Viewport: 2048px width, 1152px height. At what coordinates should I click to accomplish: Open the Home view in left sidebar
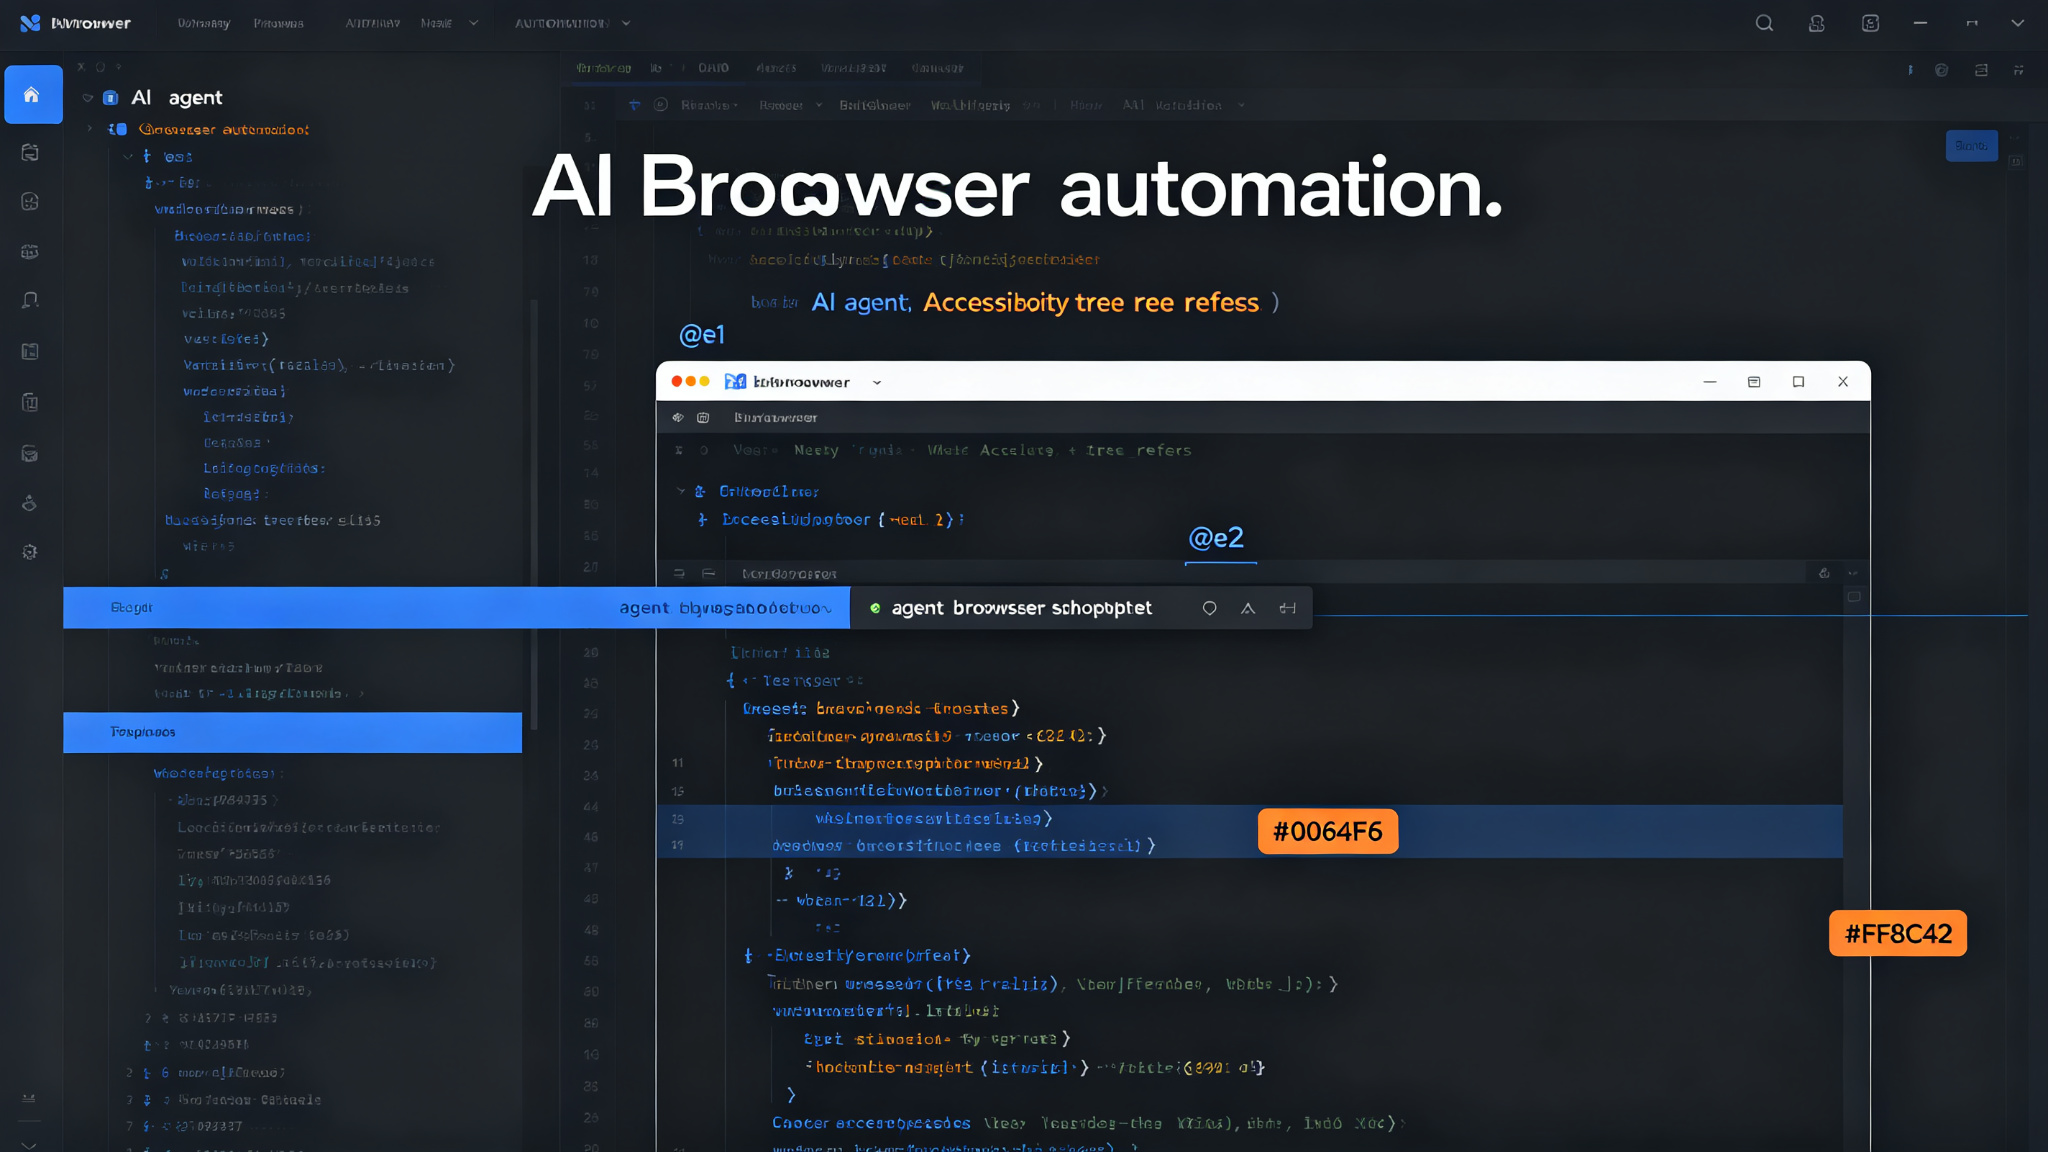[x=33, y=95]
